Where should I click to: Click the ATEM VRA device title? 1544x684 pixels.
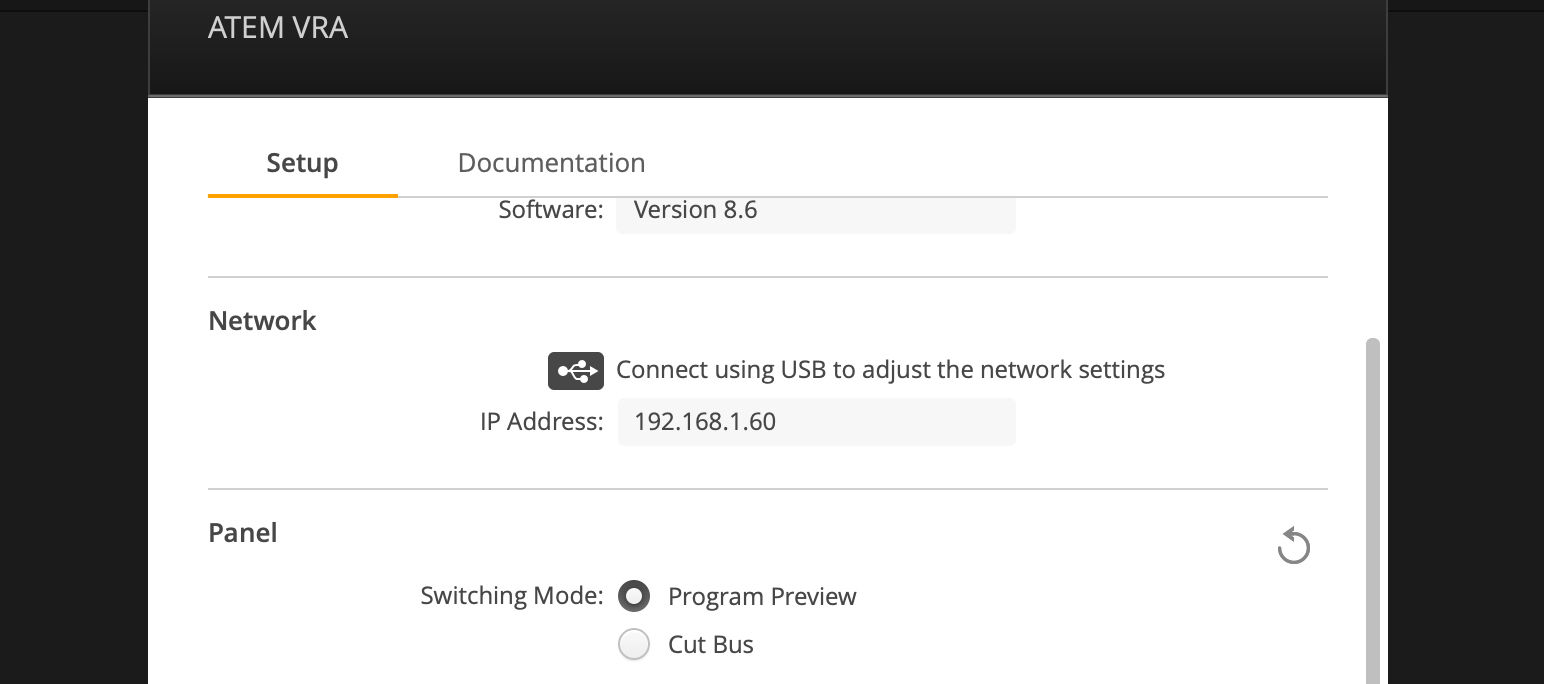[278, 28]
